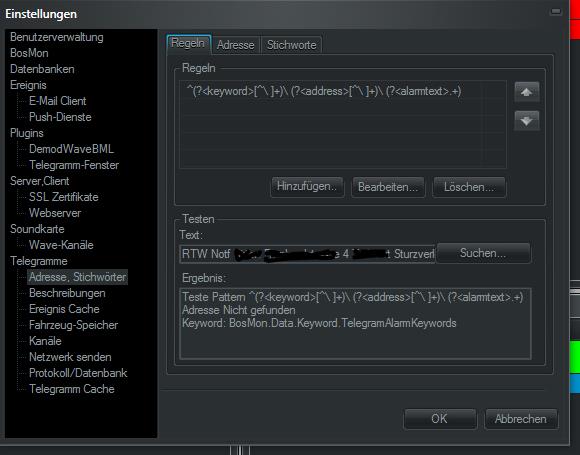Open DemodWaveBML plugin settings
Image resolution: width=580 pixels, height=455 pixels.
[71, 149]
